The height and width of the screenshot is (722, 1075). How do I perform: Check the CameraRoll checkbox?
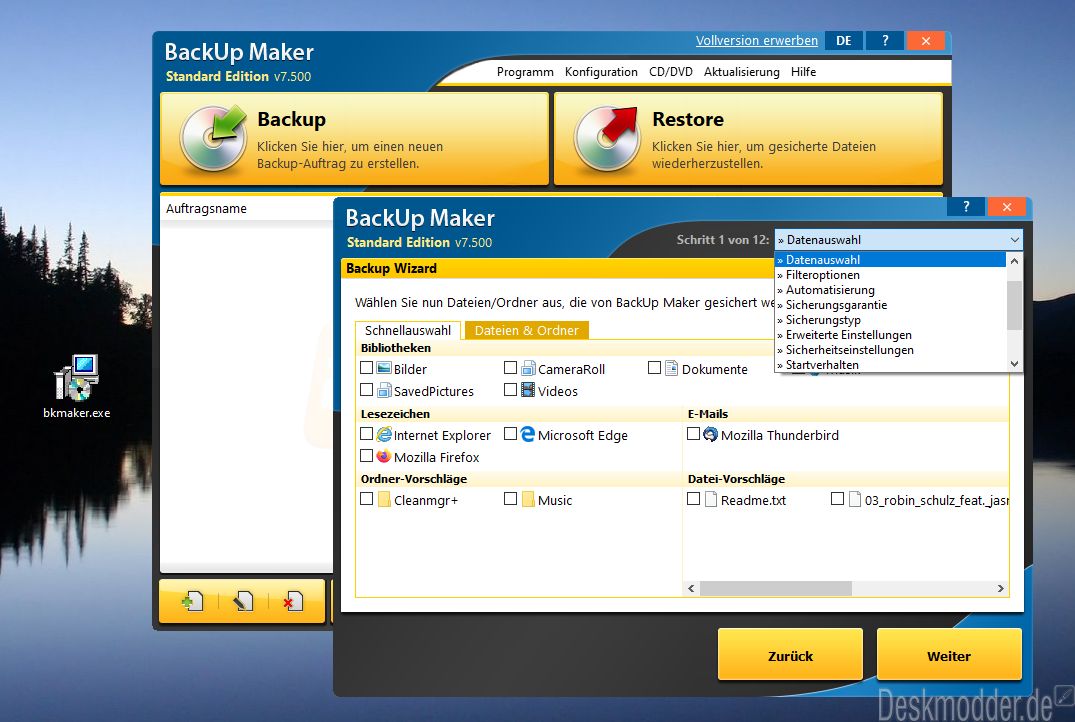[510, 368]
